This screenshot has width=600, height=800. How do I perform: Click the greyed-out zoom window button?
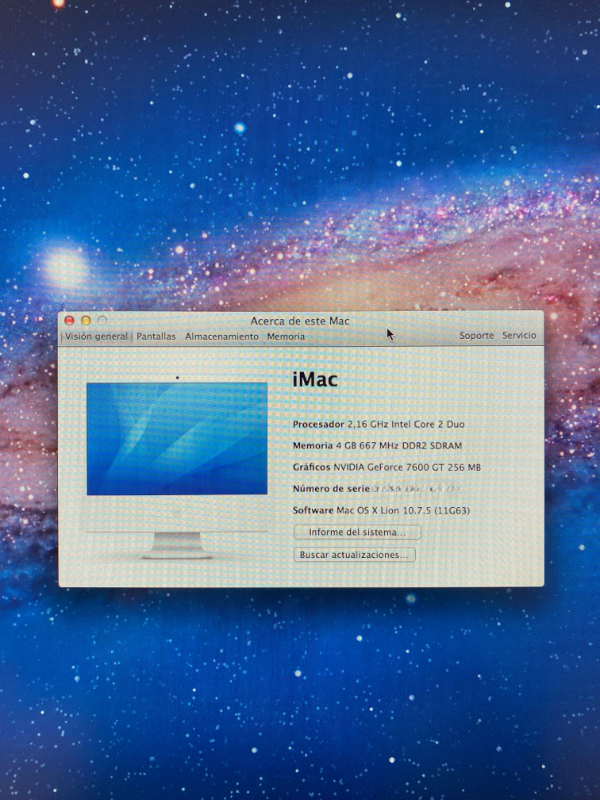pos(102,320)
